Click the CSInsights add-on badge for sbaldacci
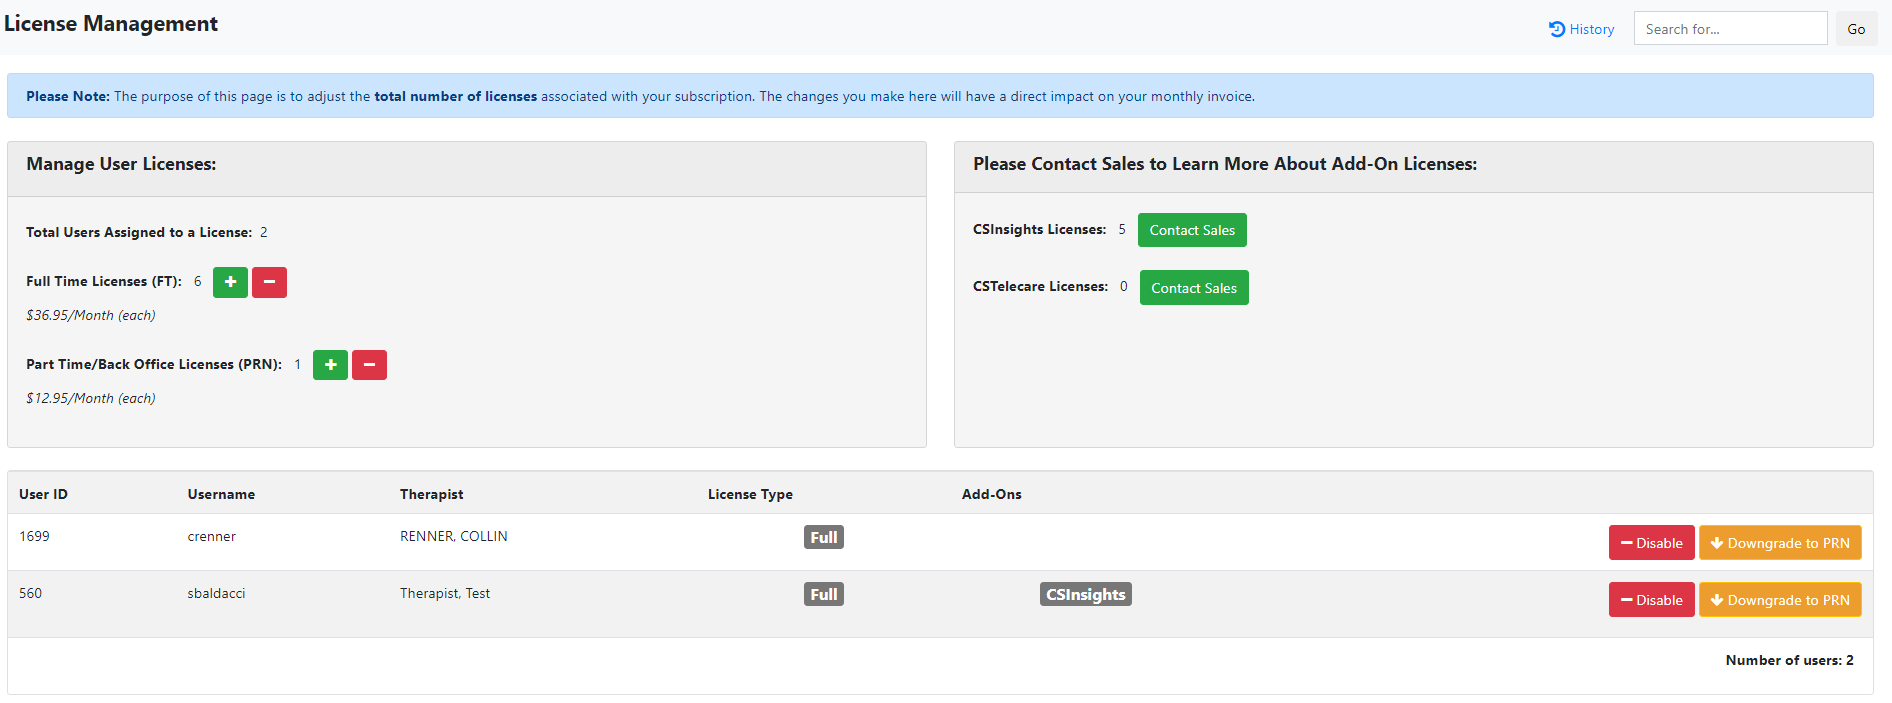The width and height of the screenshot is (1892, 703). (1085, 594)
